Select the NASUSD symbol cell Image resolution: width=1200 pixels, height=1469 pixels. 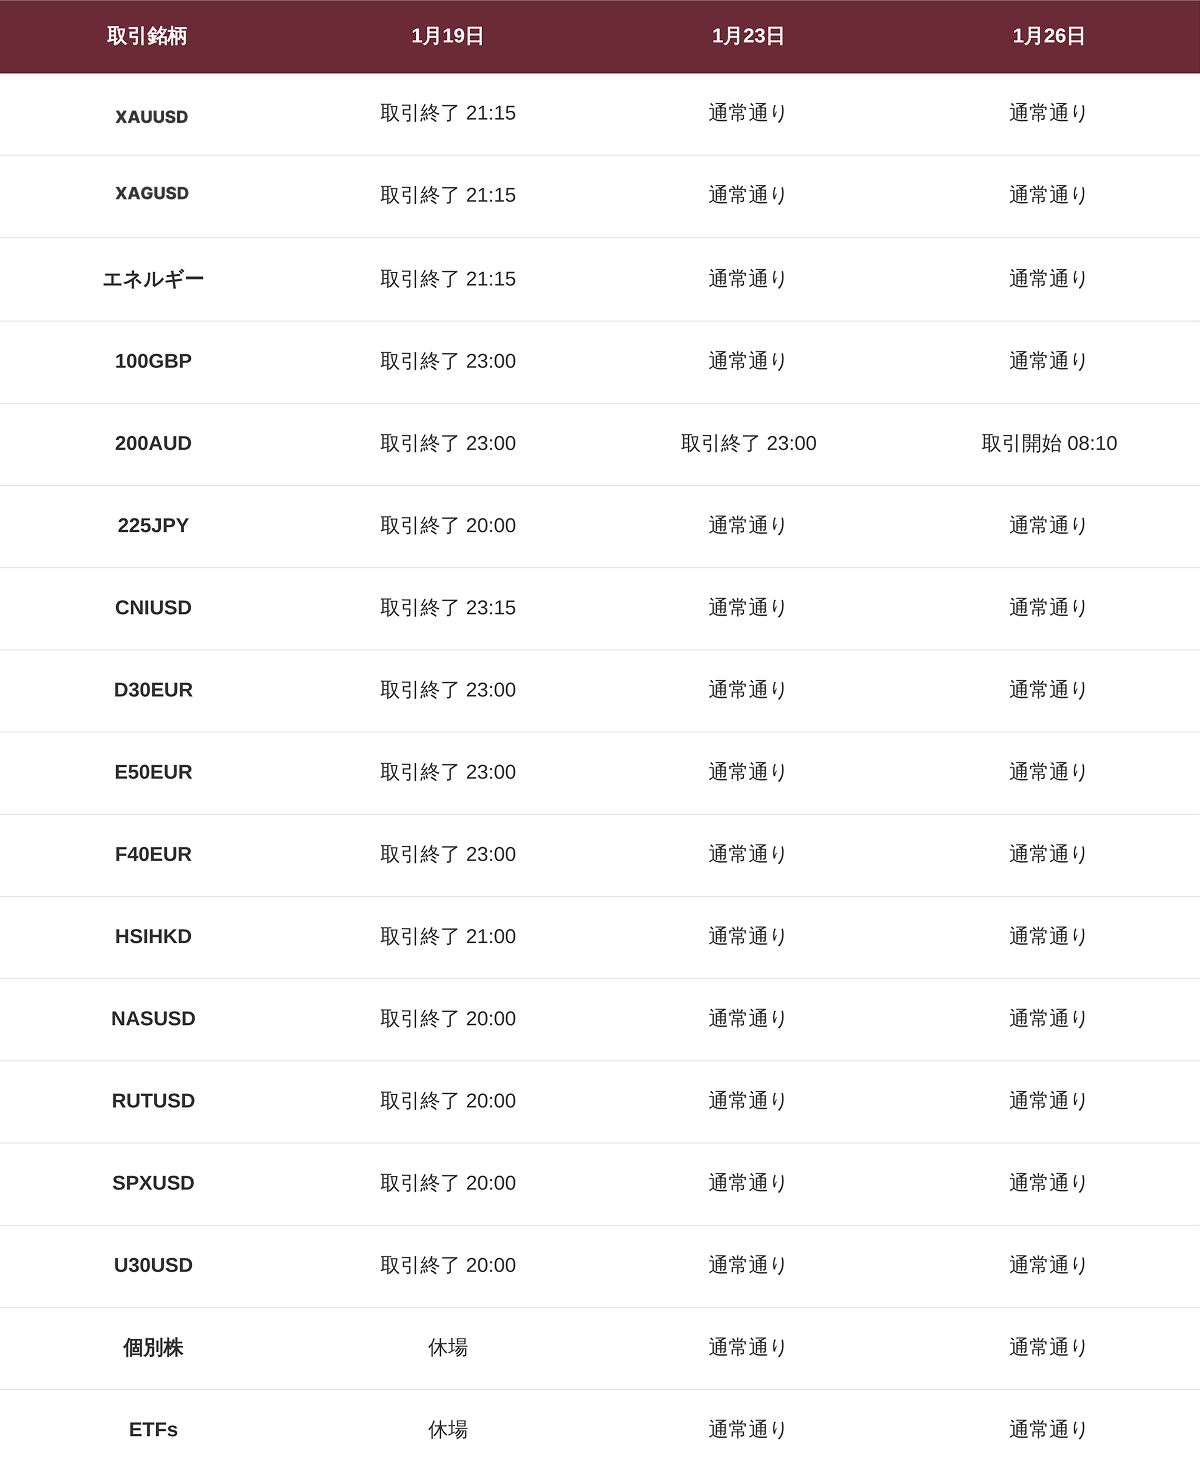(x=153, y=1019)
